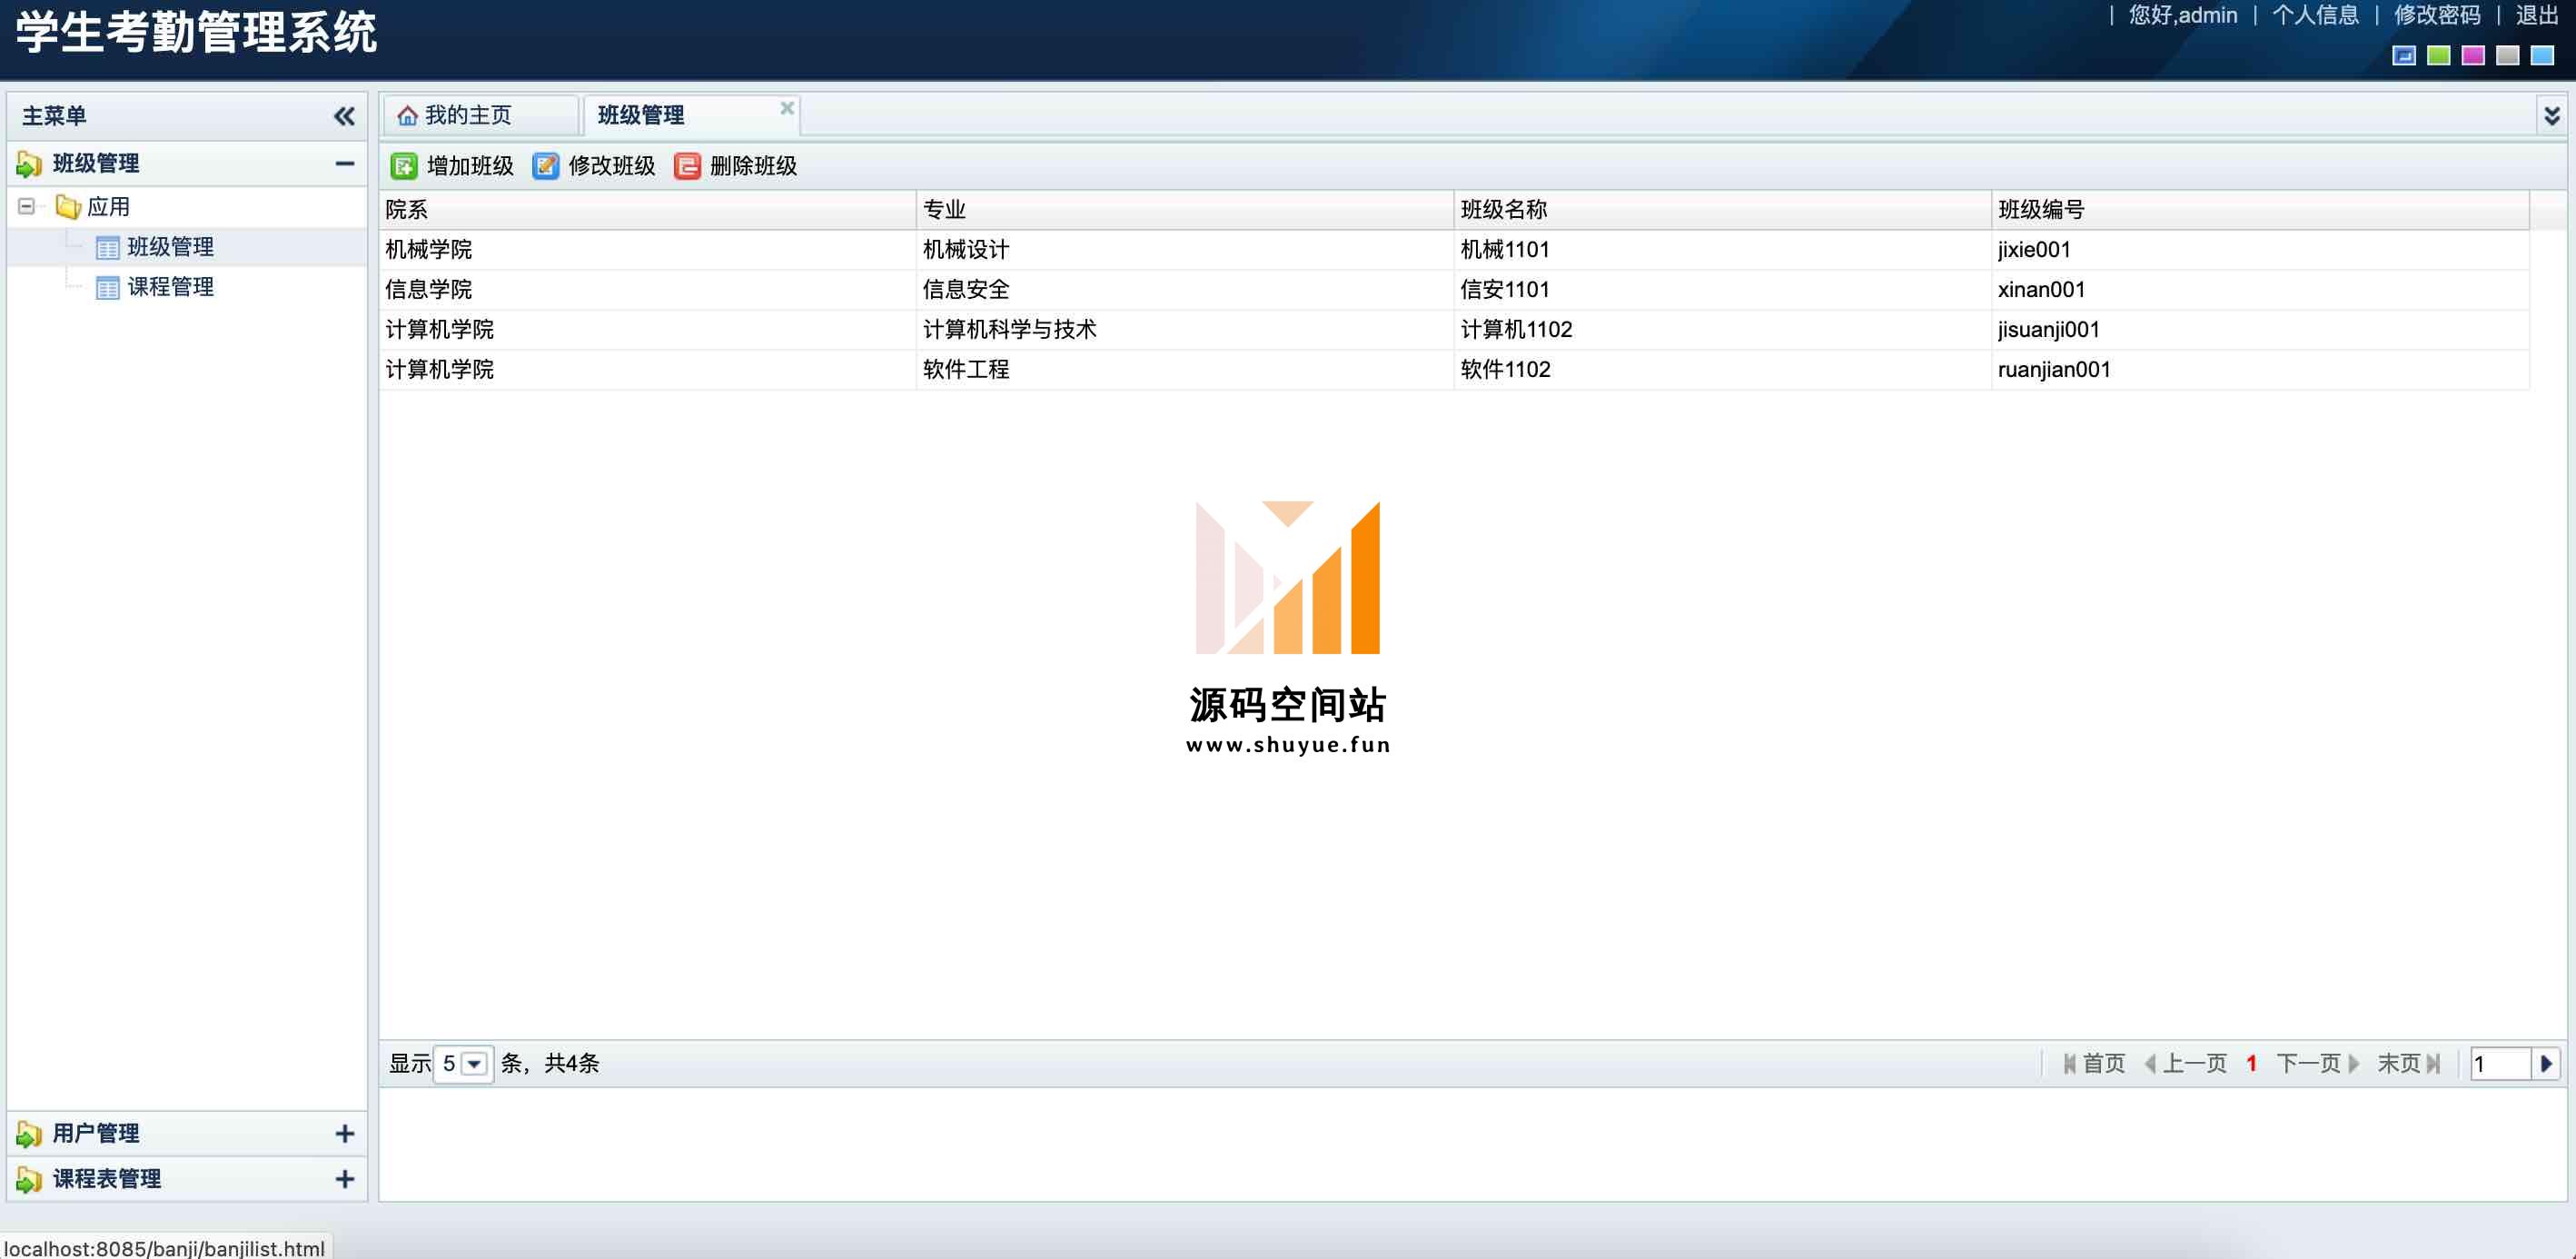Click the 班级管理 accordion folder icon
Viewport: 2576px width, 1259px height.
click(x=29, y=164)
